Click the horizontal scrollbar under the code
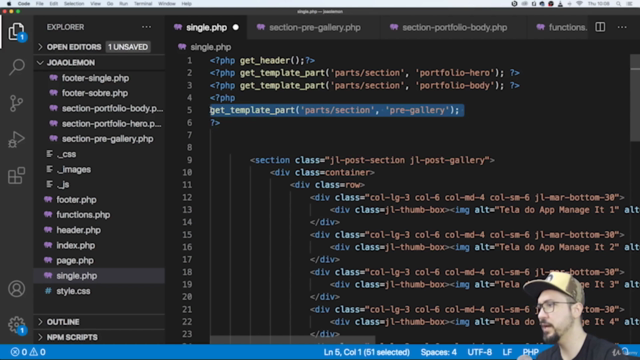Viewport: 640px width, 360px height. (292, 340)
